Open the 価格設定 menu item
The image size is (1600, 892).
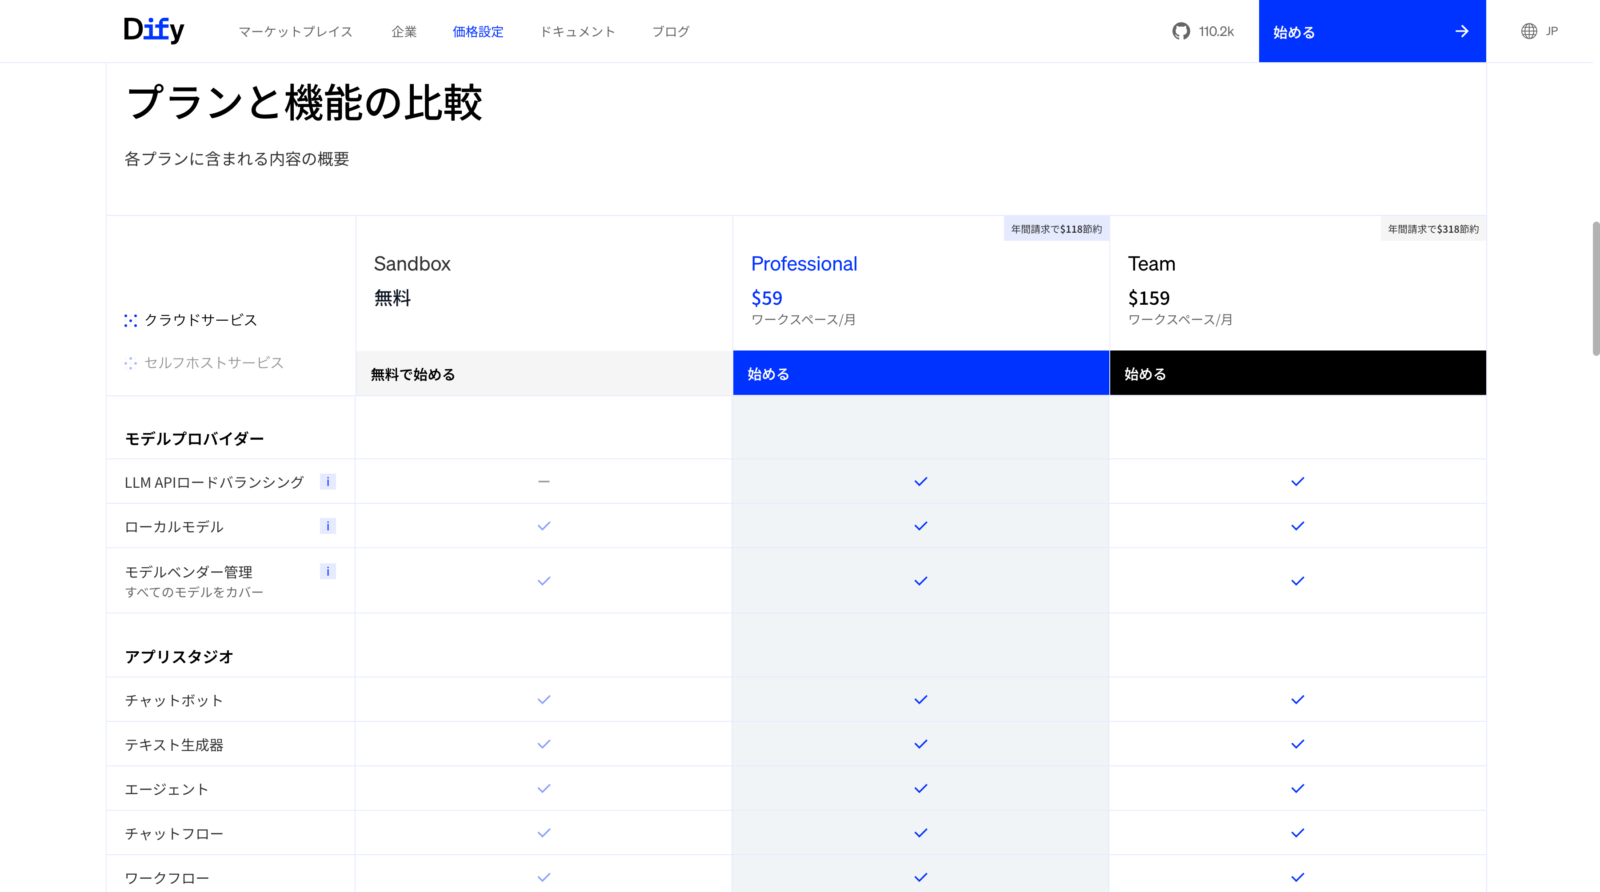[x=478, y=32]
